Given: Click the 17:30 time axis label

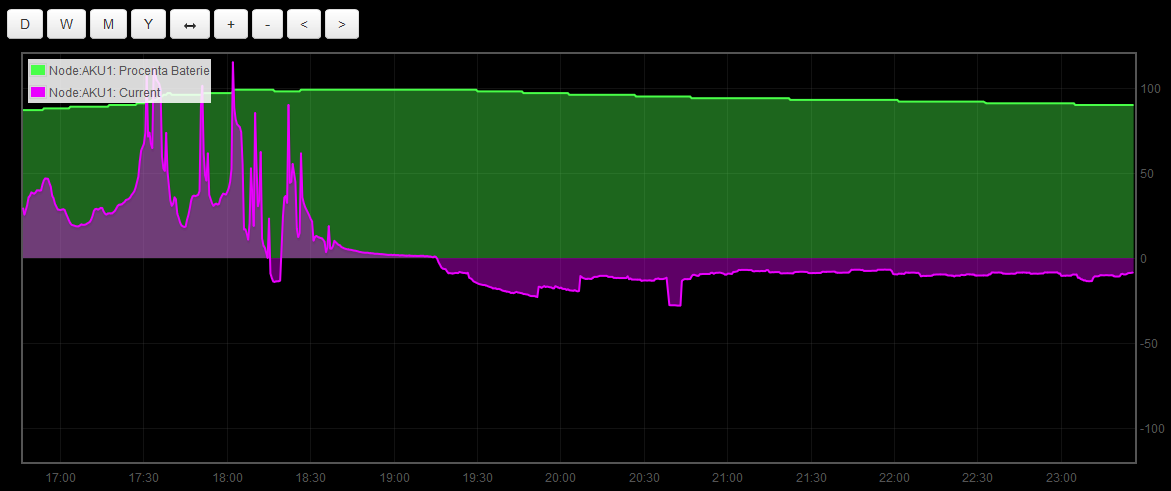Looking at the screenshot, I should pos(143,478).
